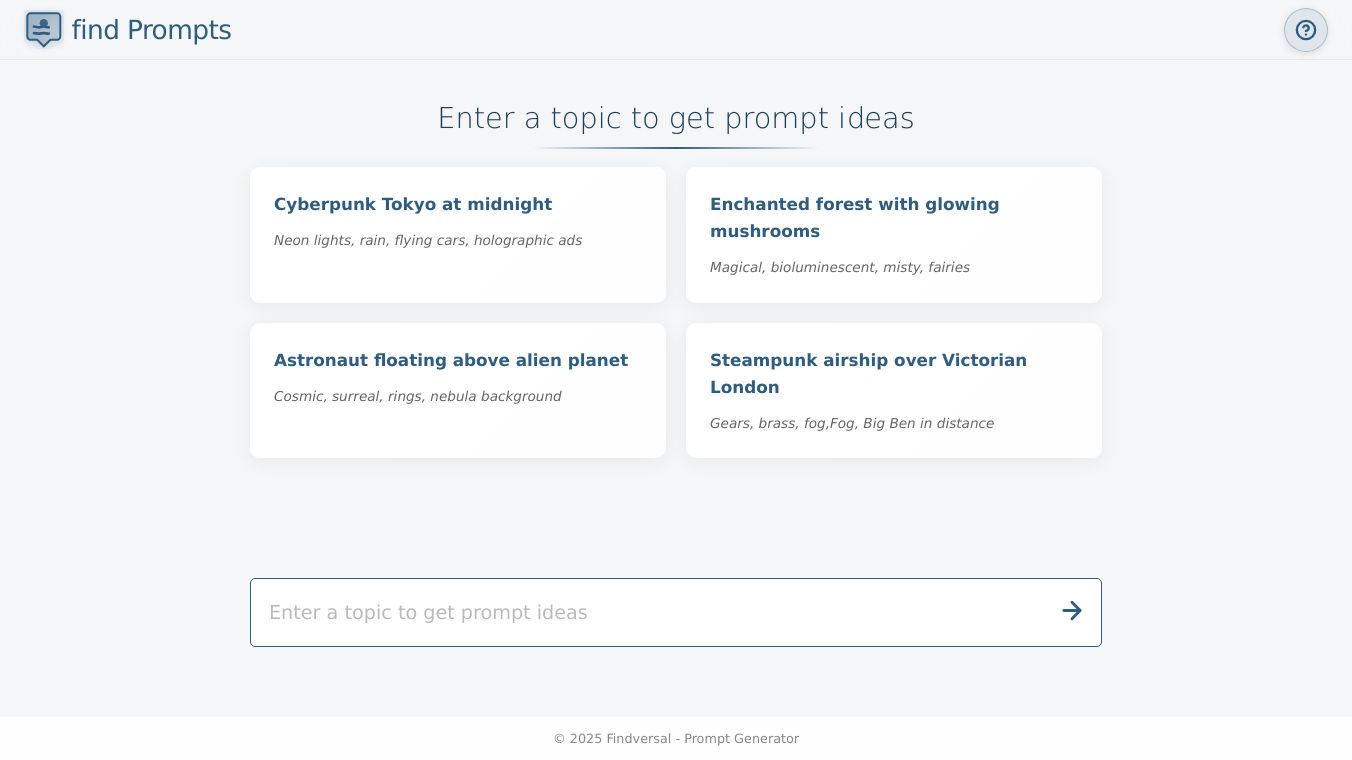Click the find Prompts logo icon
This screenshot has width=1352, height=760.
[43, 29]
